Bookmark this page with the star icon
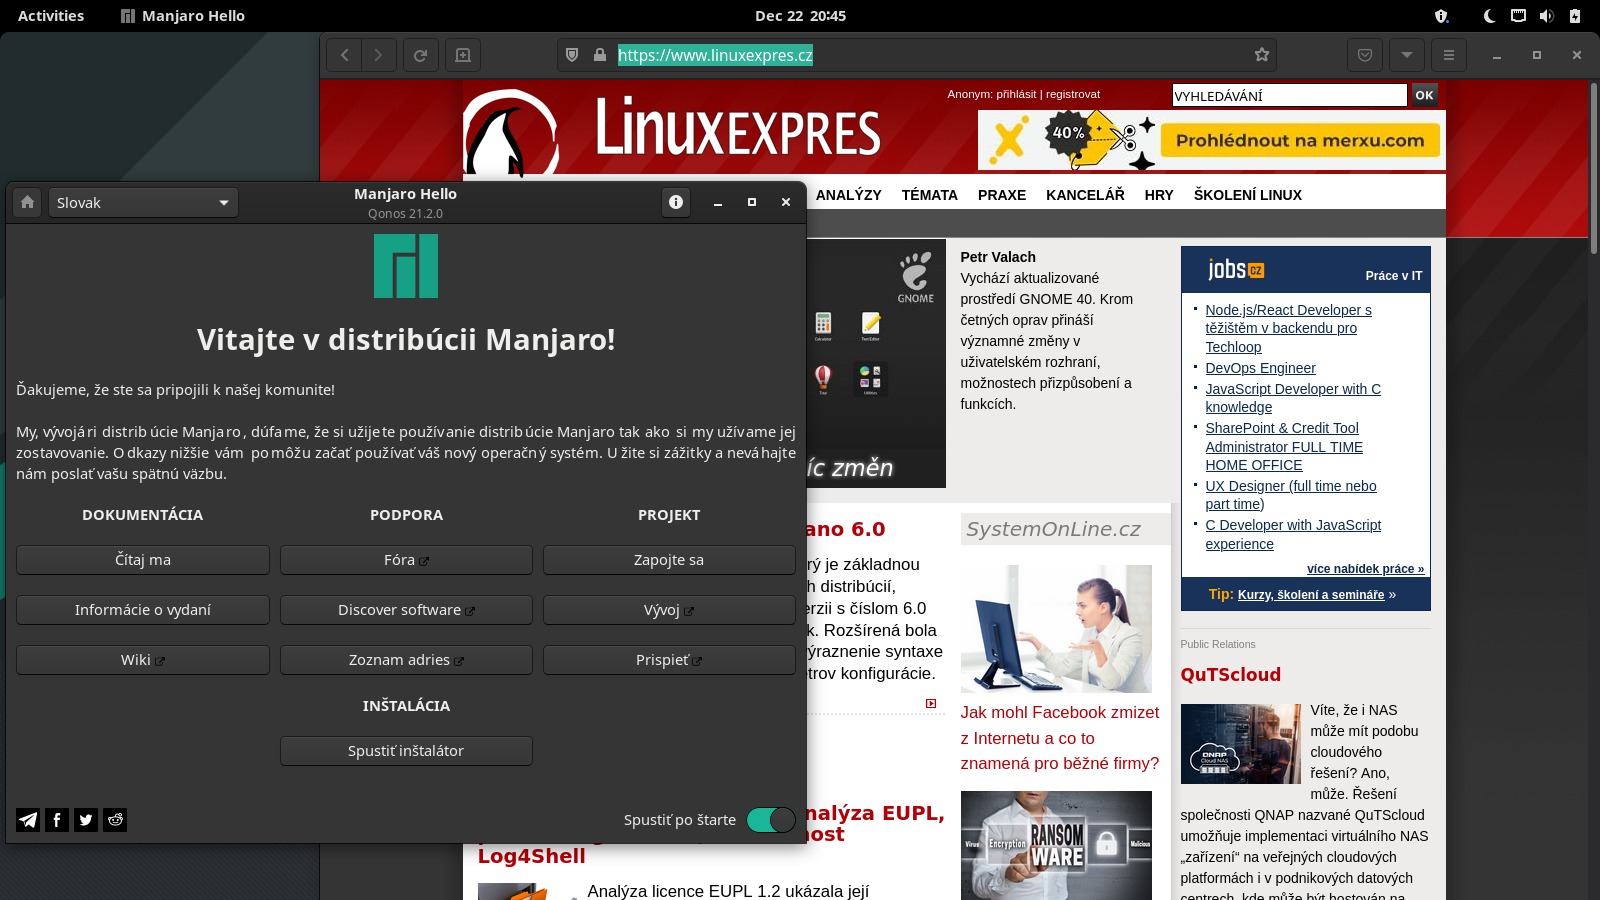1600x900 pixels. coord(1261,55)
